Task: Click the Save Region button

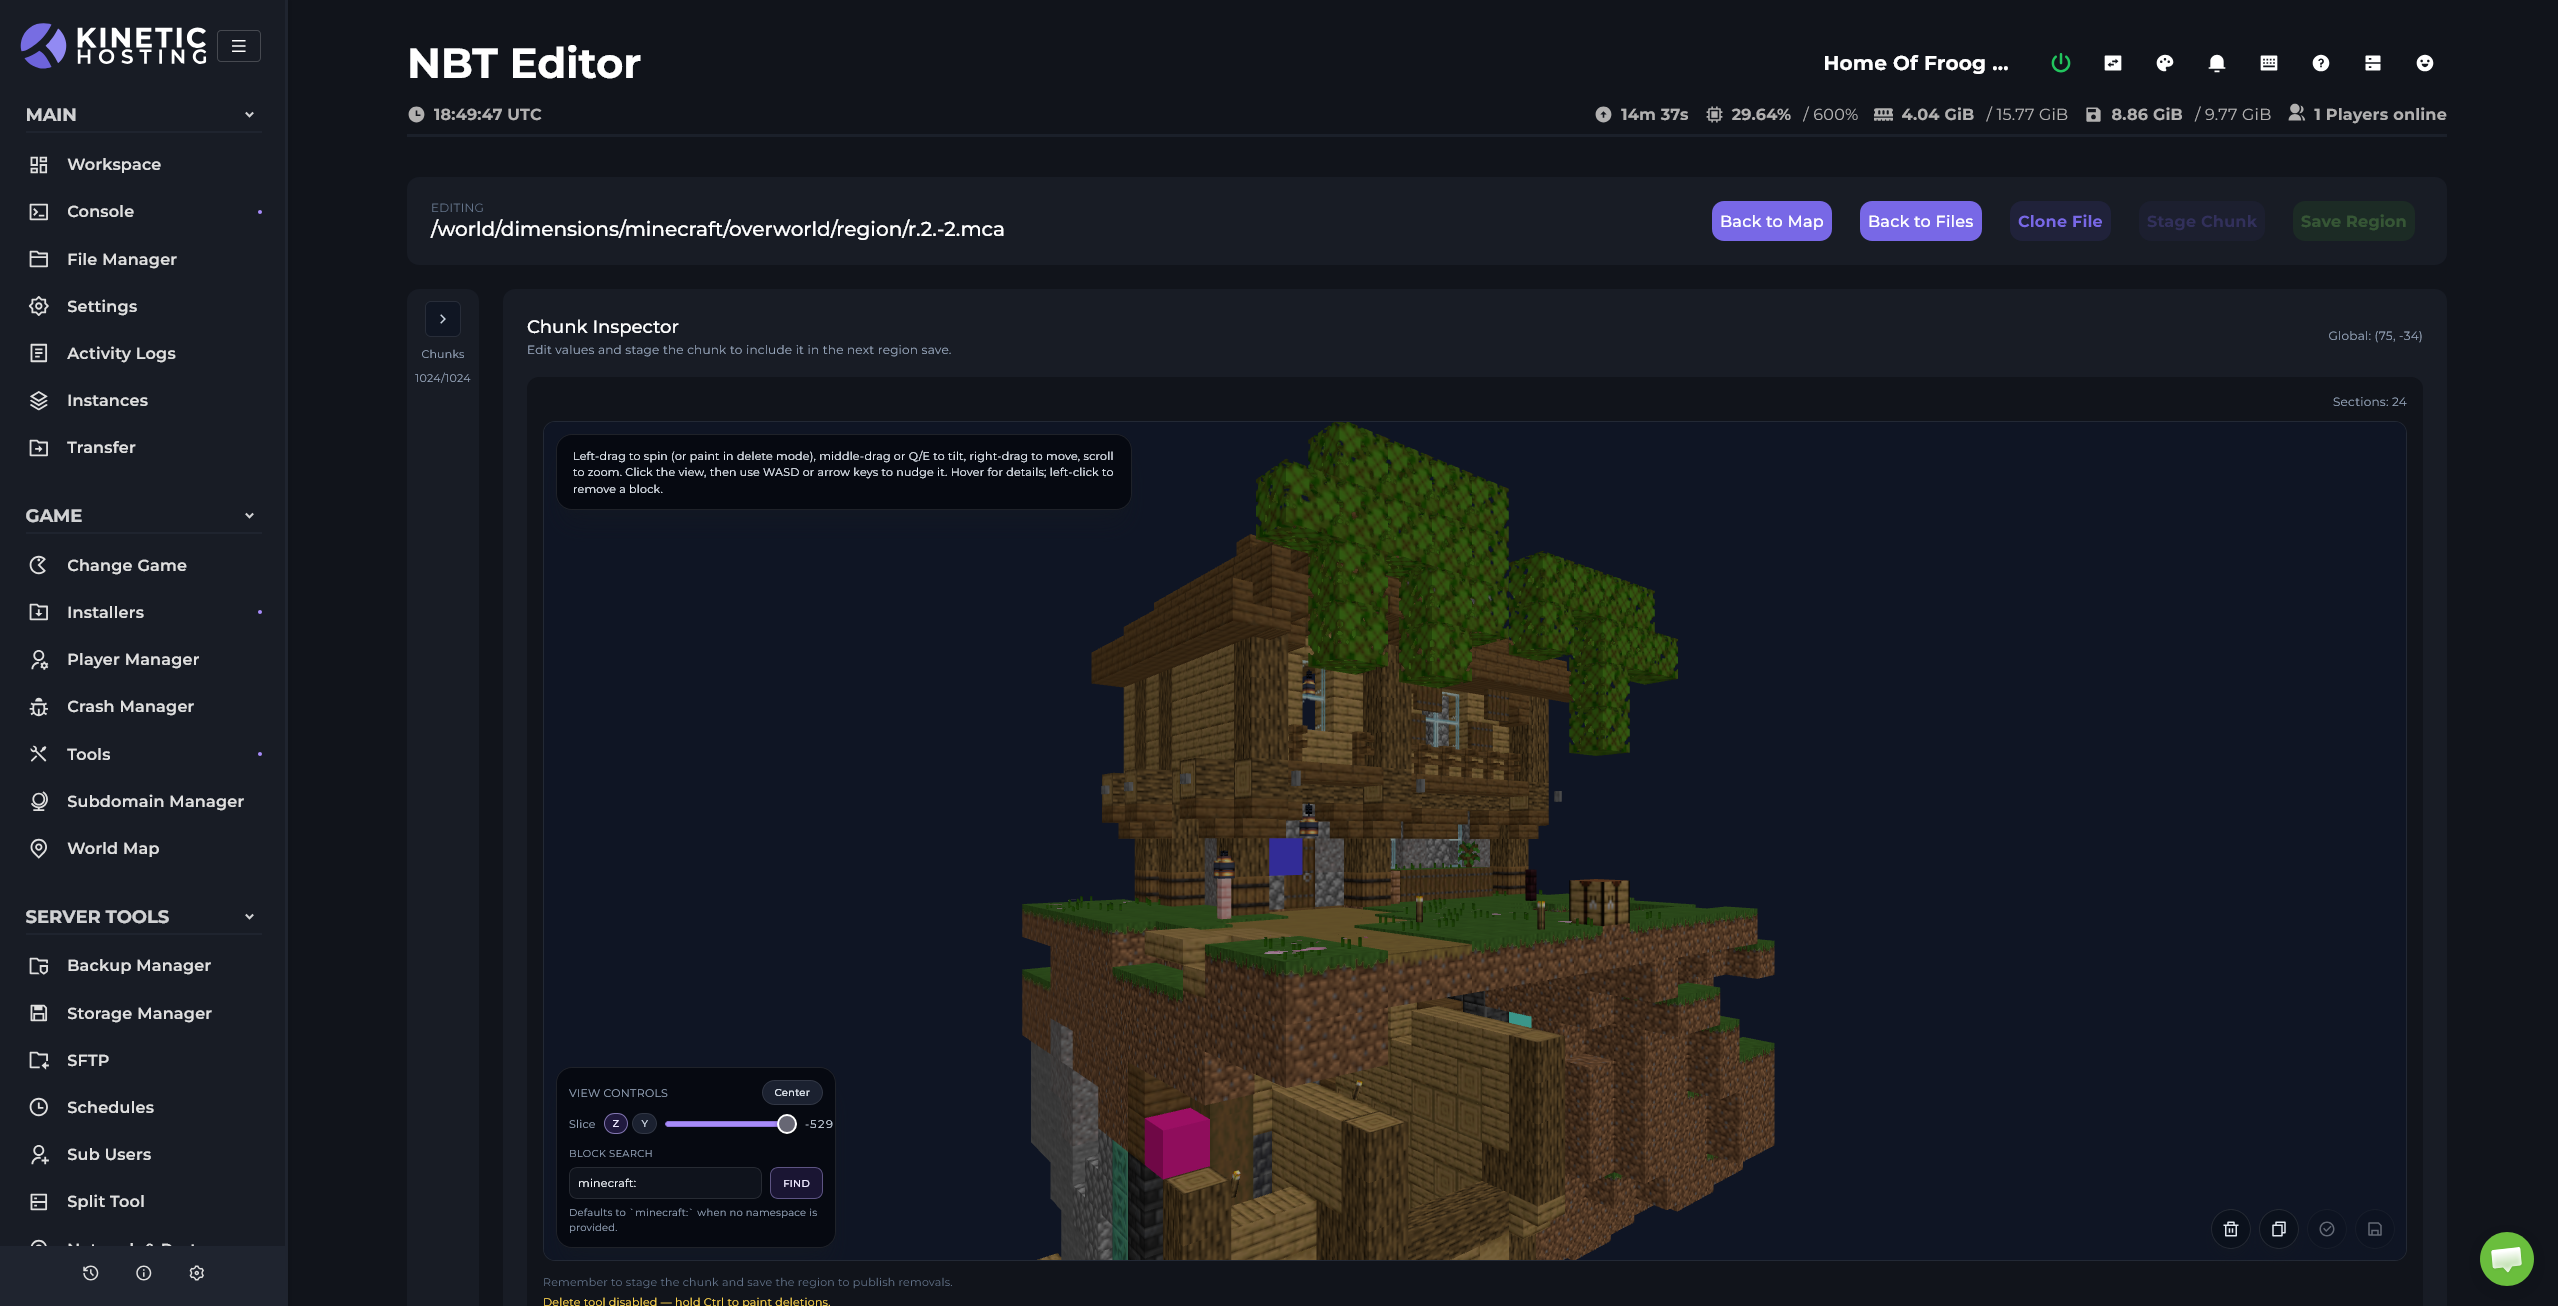Action: click(x=2353, y=221)
